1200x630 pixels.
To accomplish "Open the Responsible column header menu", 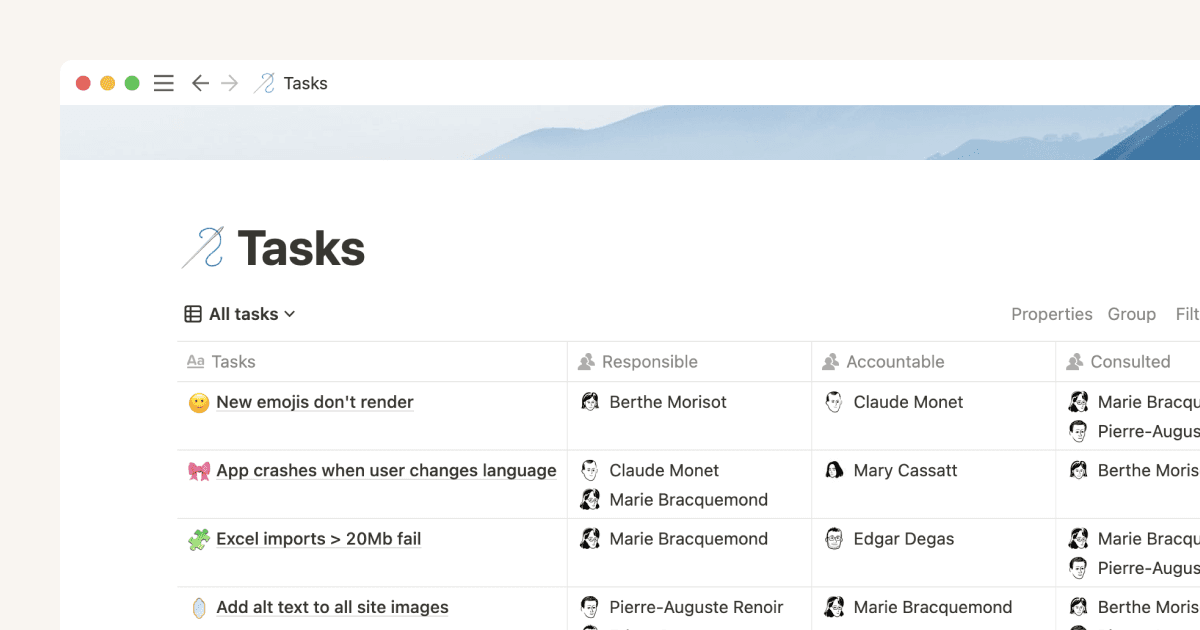I will point(649,362).
